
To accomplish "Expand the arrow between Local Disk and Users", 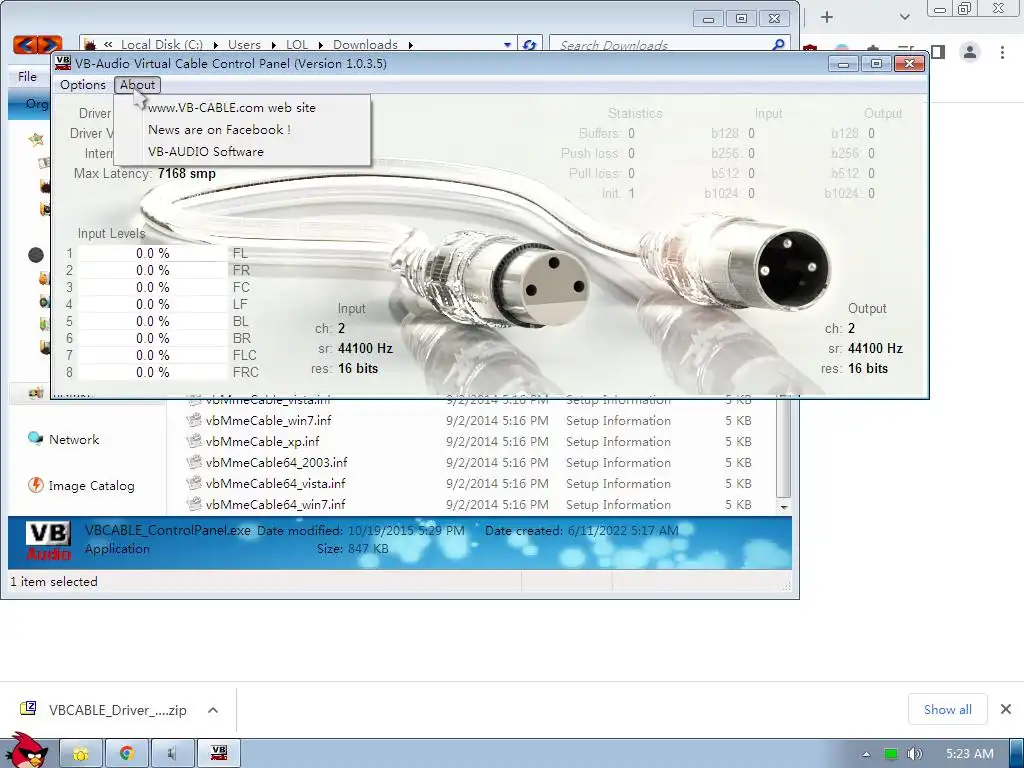I will (216, 44).
